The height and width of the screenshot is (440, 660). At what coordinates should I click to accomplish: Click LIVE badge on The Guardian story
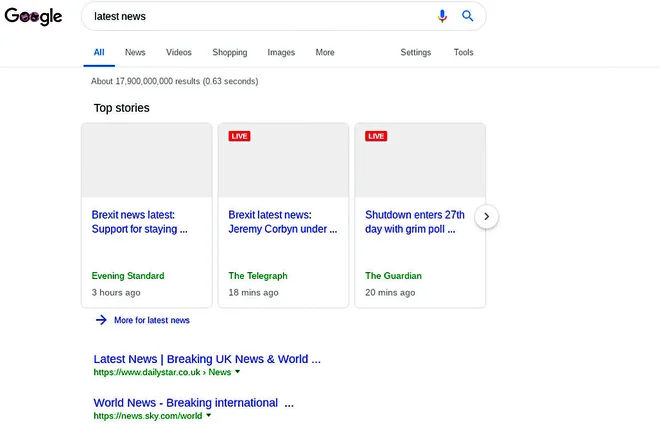coord(376,136)
